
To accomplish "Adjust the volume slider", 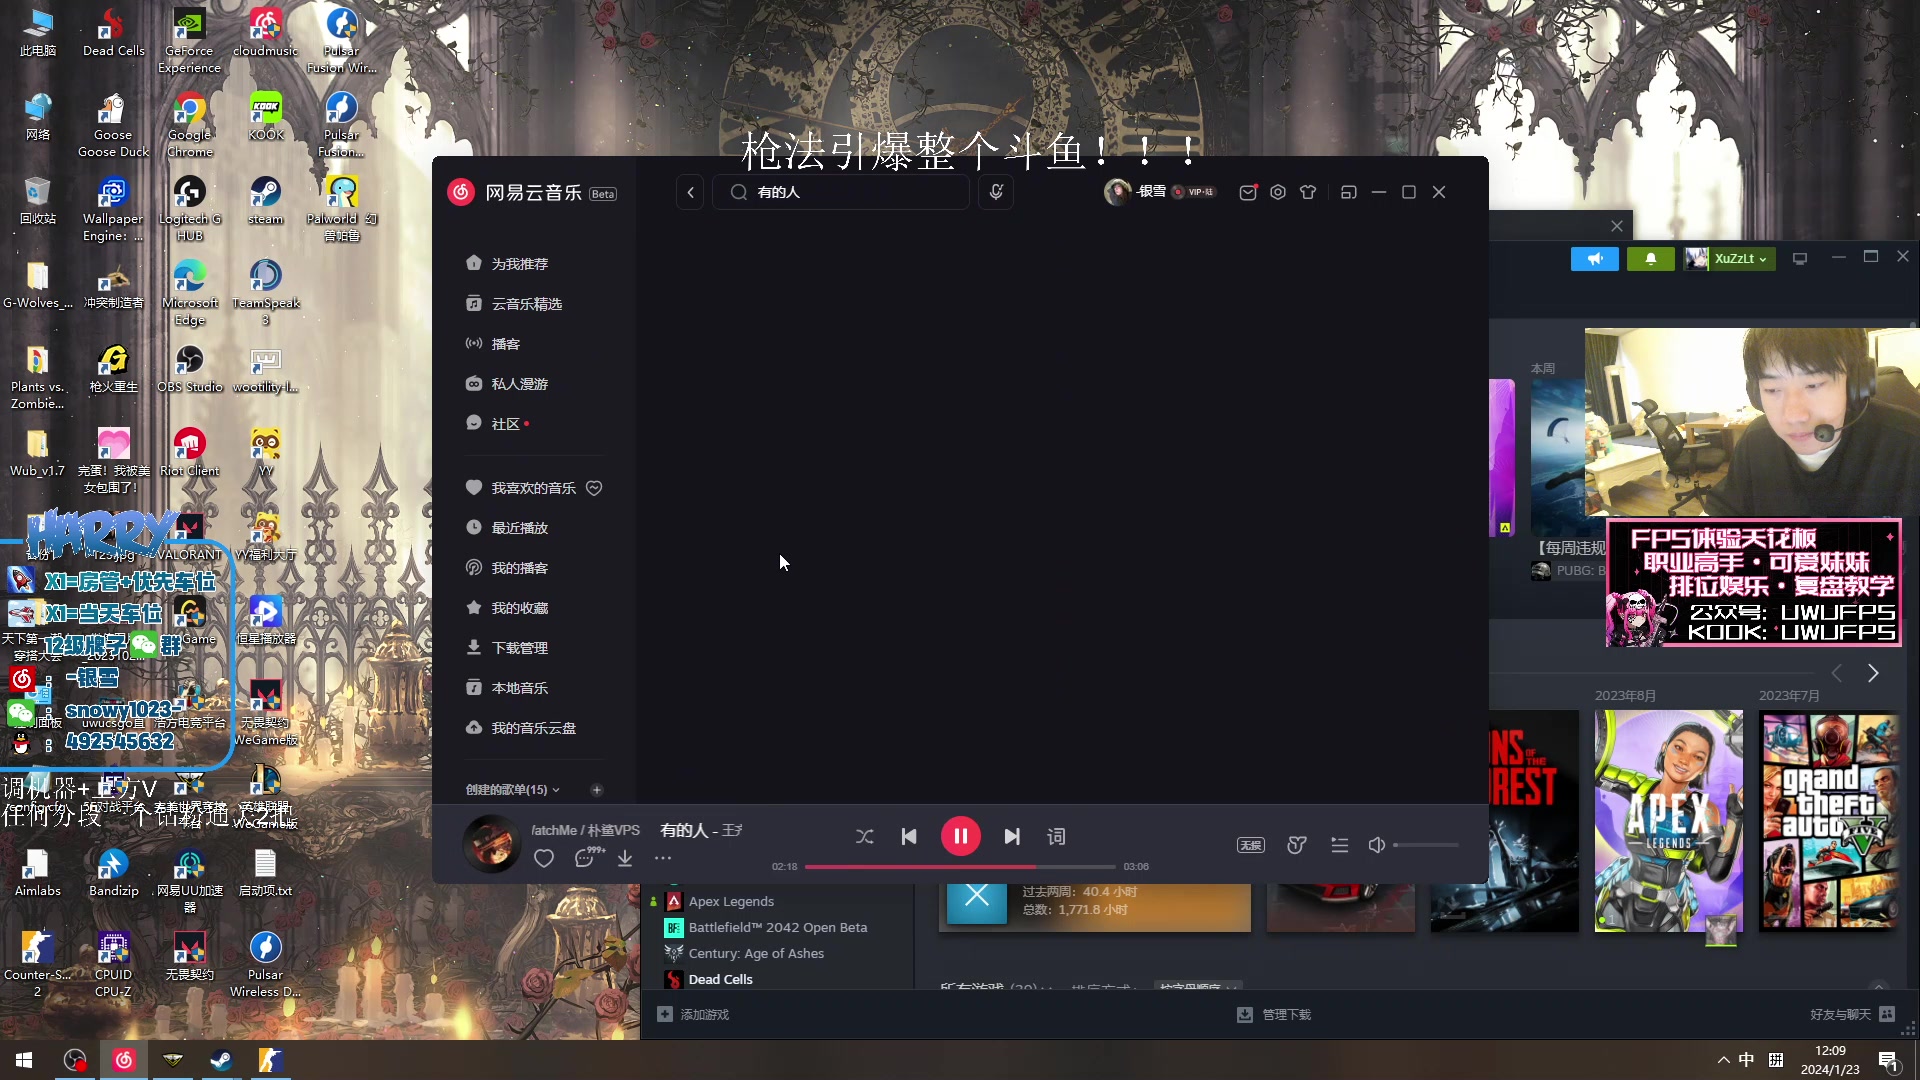I will [1426, 845].
